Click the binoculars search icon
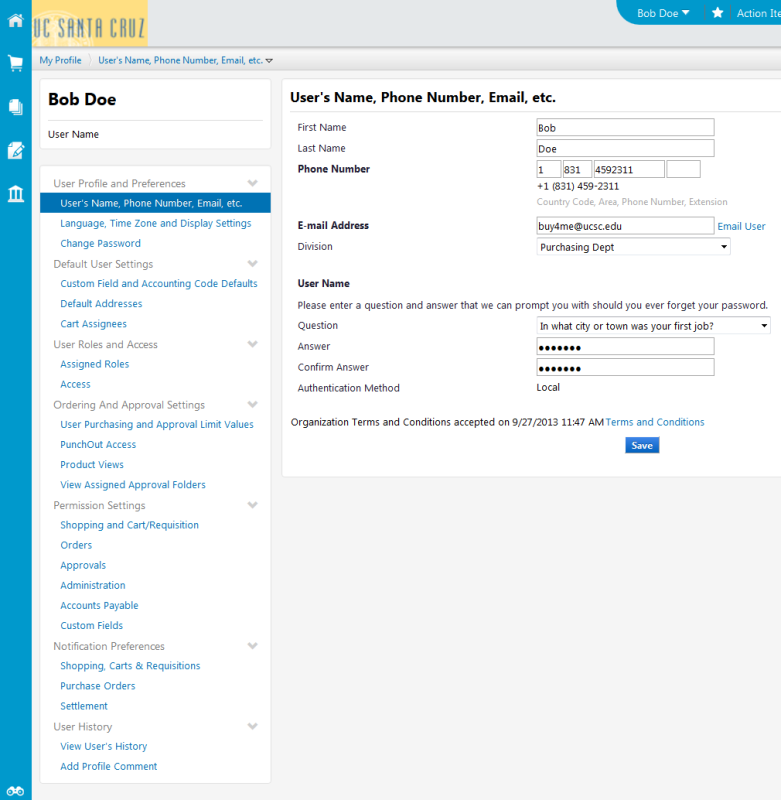 (x=15, y=791)
